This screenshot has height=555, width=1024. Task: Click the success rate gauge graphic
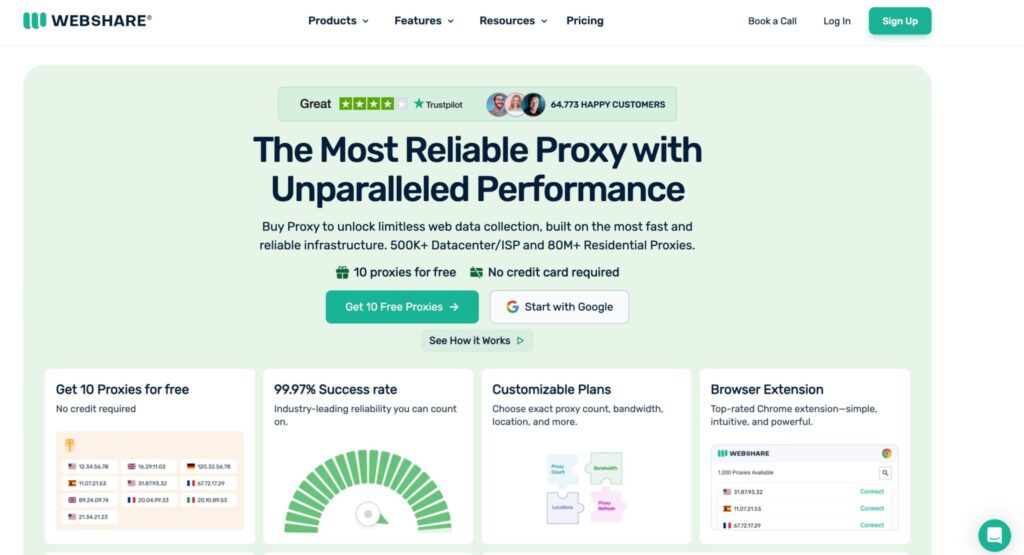point(368,490)
